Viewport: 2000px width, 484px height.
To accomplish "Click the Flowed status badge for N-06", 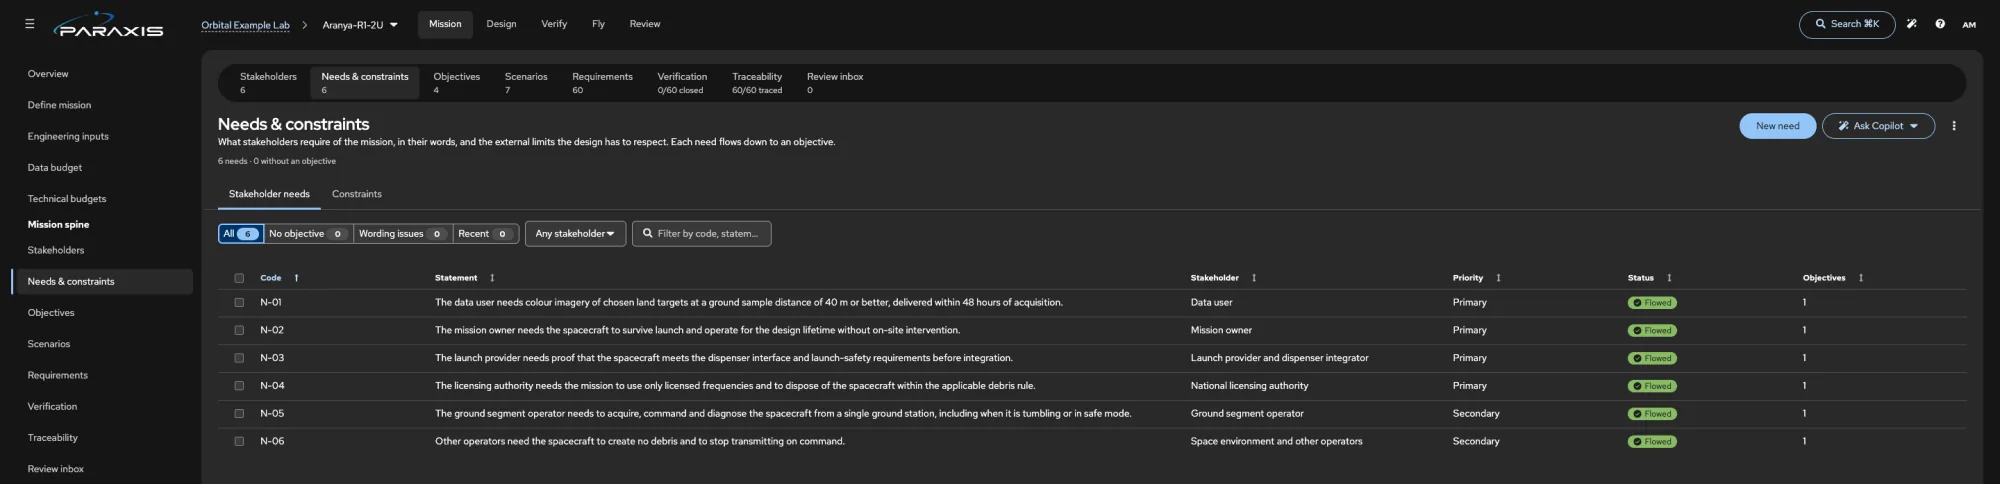I will (1652, 442).
